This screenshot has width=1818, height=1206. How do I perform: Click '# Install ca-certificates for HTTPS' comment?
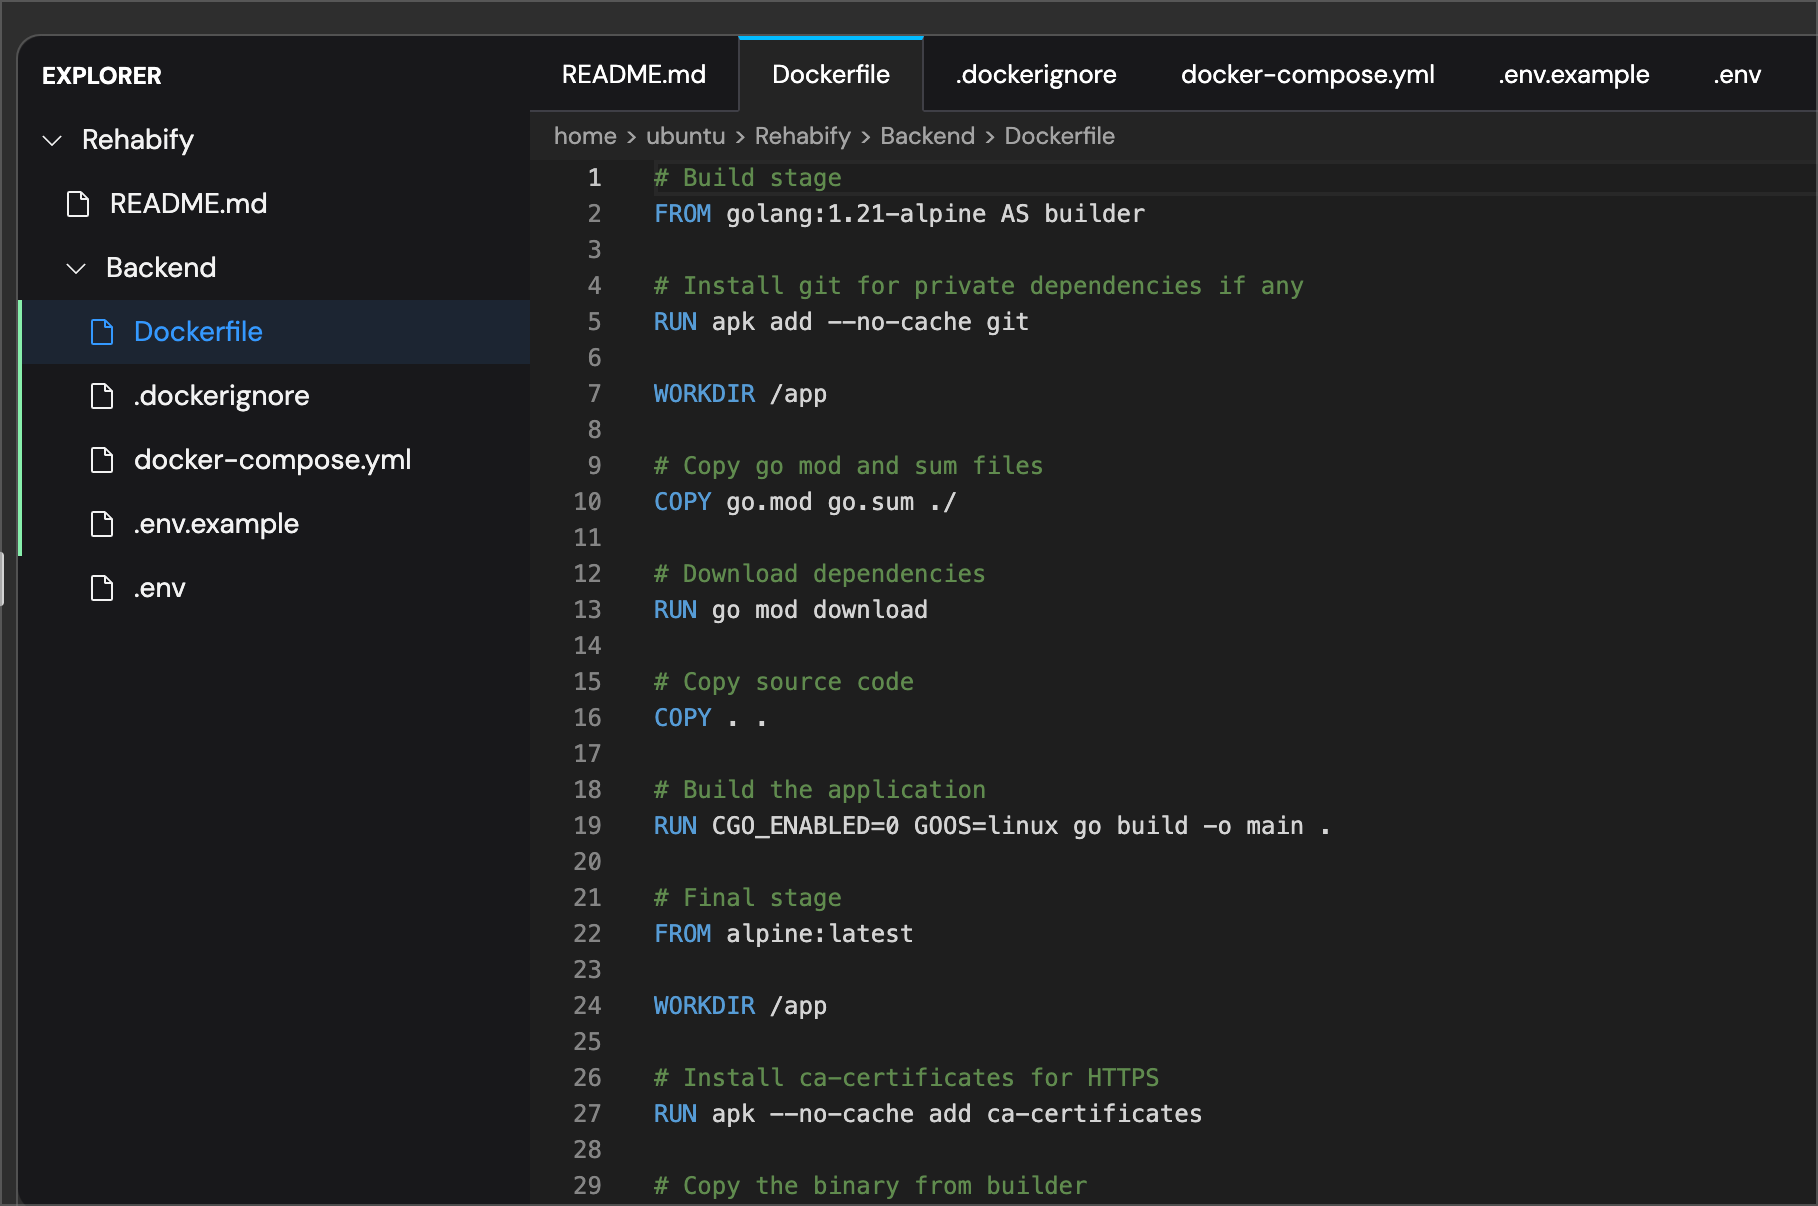point(906,1078)
